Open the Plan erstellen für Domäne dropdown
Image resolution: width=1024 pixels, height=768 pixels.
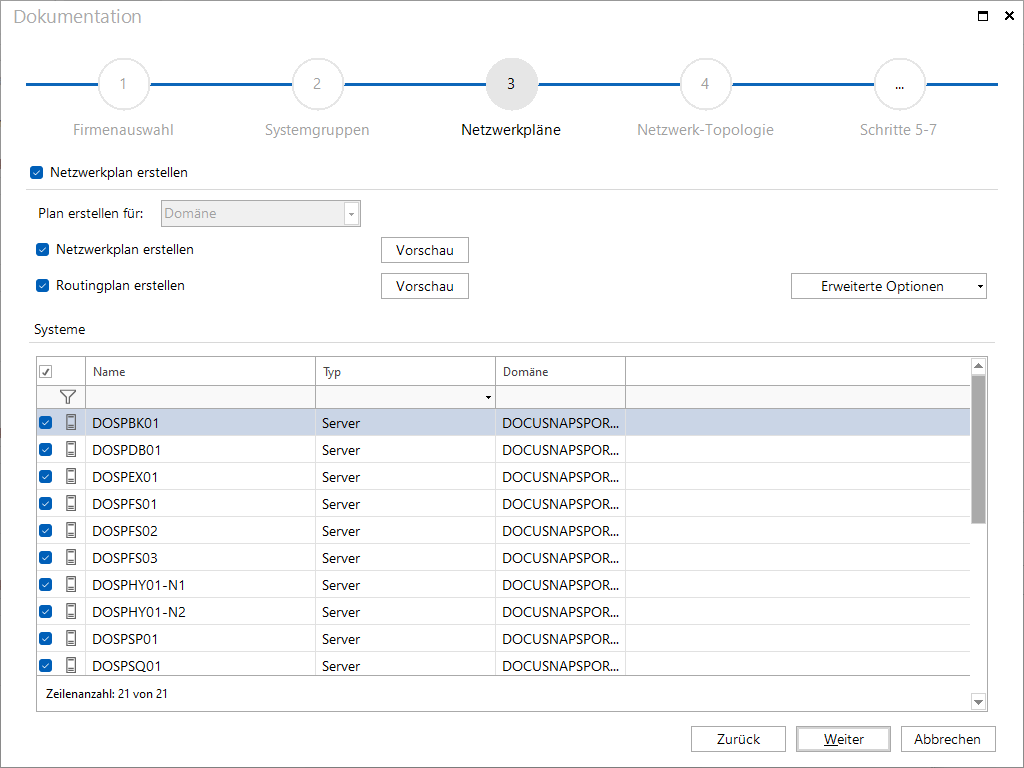click(x=351, y=214)
